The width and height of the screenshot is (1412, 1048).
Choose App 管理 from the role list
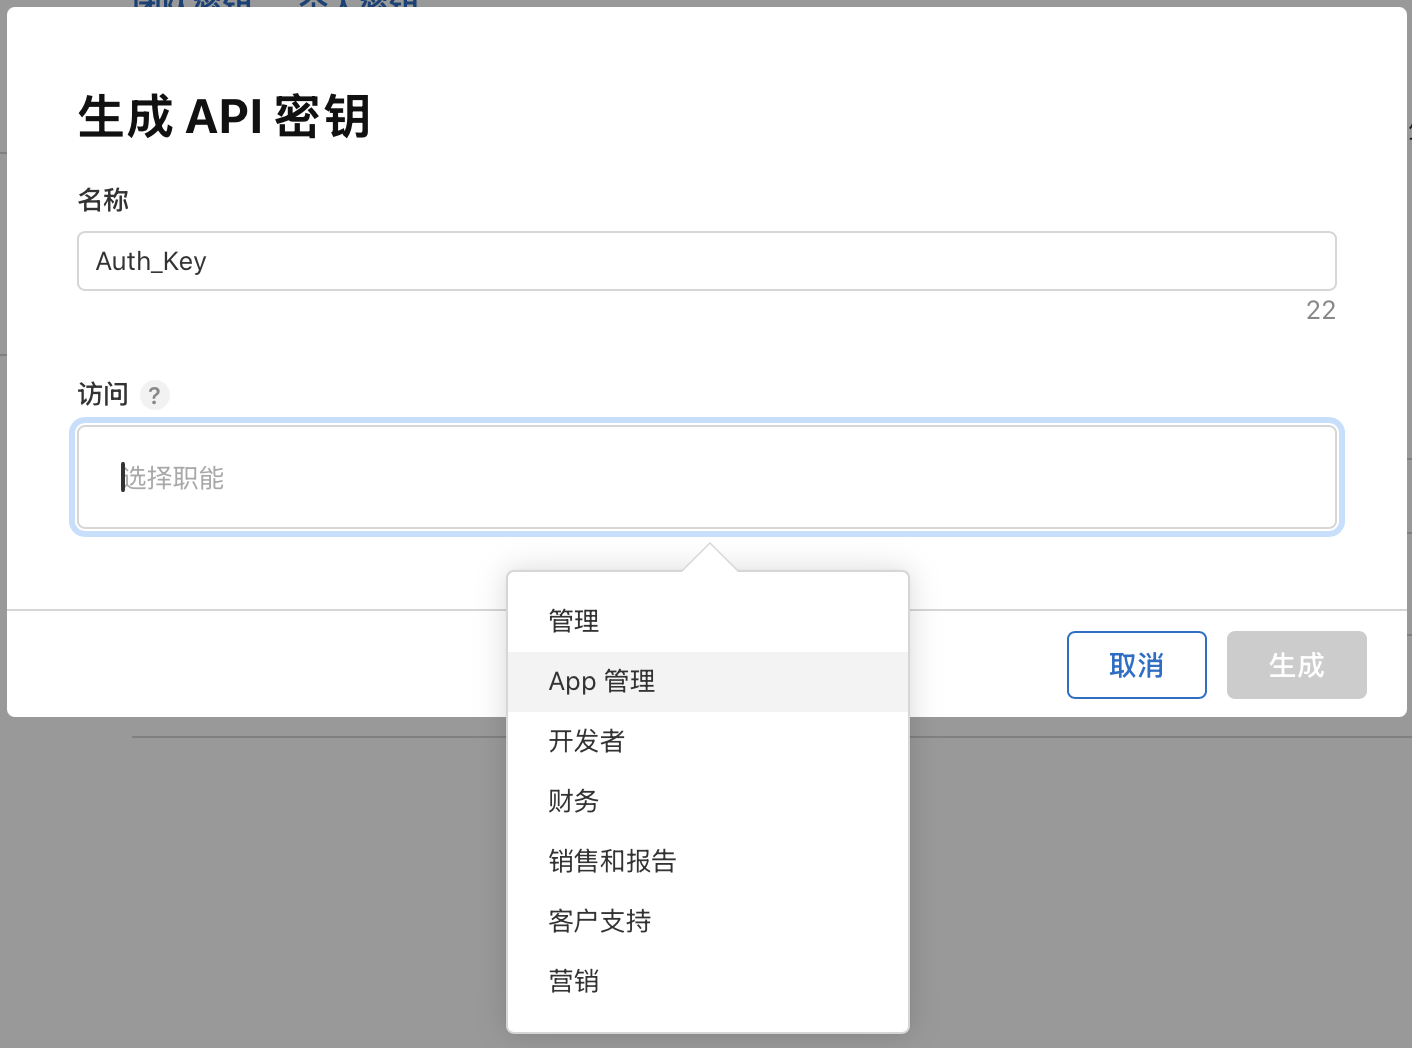coord(708,681)
